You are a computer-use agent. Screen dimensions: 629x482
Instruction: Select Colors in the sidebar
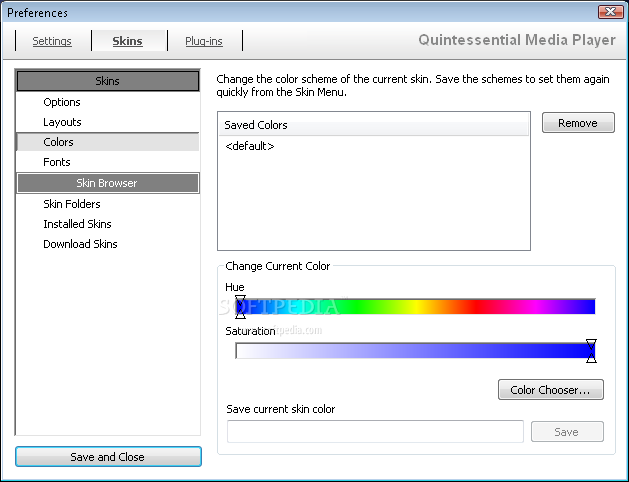tap(108, 142)
